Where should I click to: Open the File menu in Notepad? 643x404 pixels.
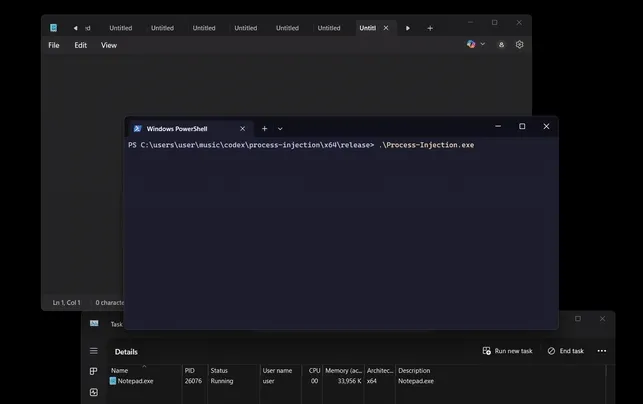(54, 45)
